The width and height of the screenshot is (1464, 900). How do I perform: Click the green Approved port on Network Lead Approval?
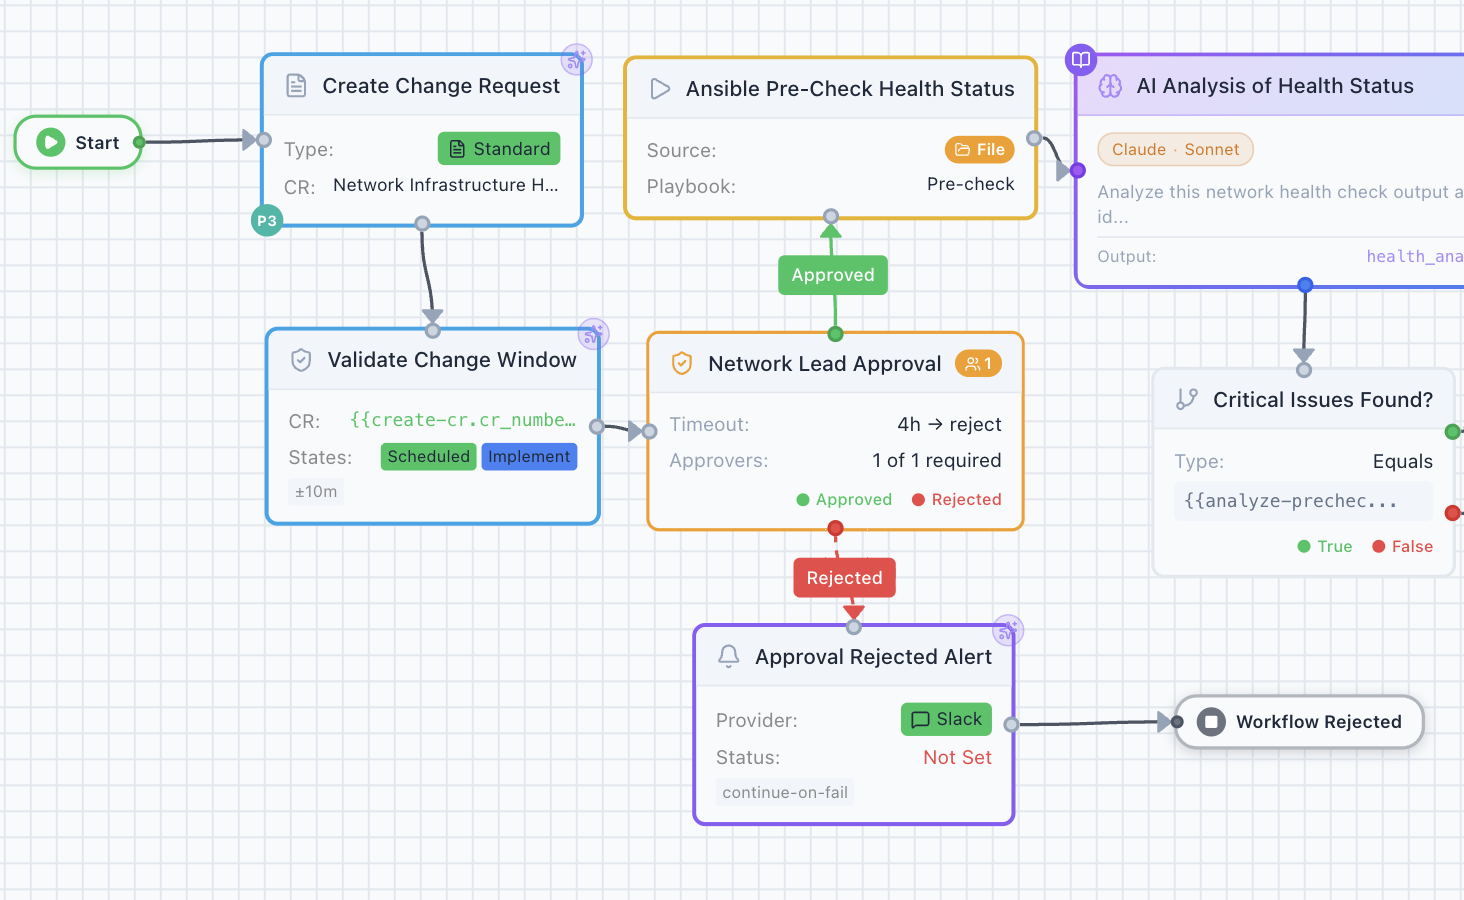click(x=835, y=334)
